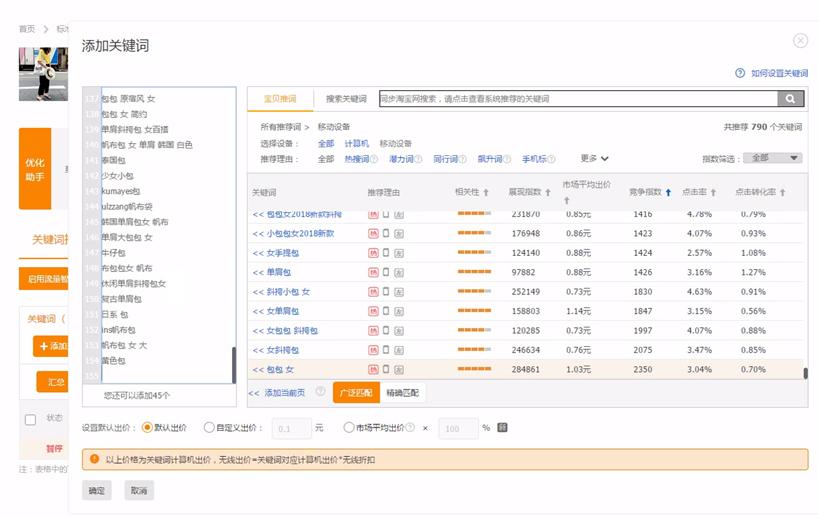This screenshot has width=818, height=518.
Task: Add keyword 单肩包 to list
Action: coord(272,272)
